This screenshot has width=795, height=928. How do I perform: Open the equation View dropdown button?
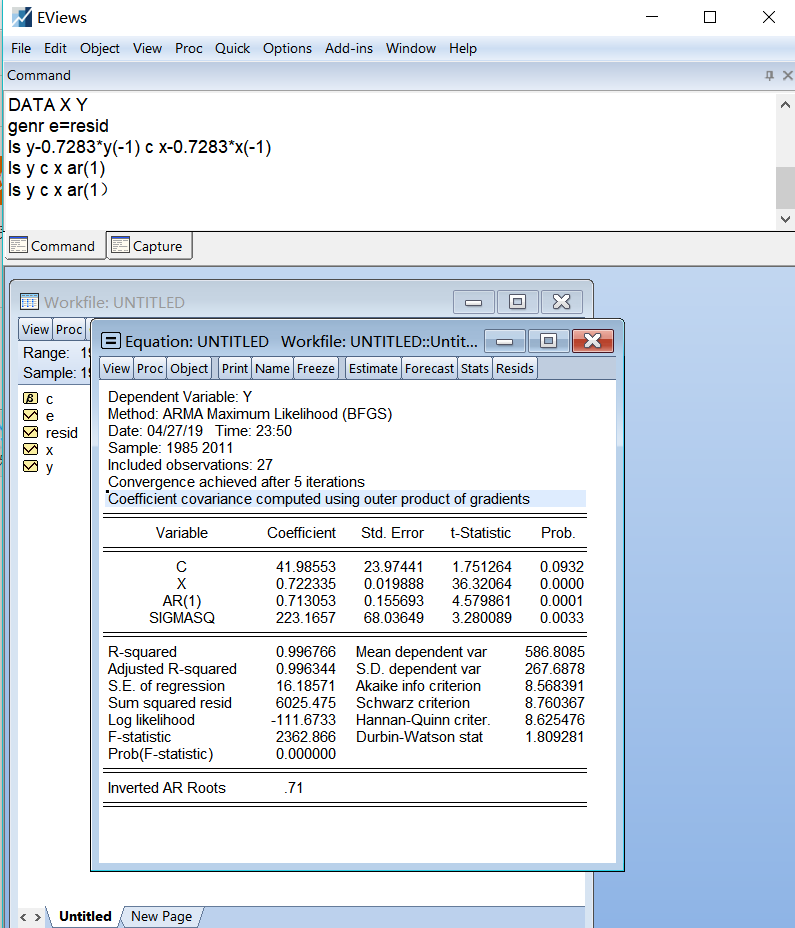pyautogui.click(x=117, y=368)
